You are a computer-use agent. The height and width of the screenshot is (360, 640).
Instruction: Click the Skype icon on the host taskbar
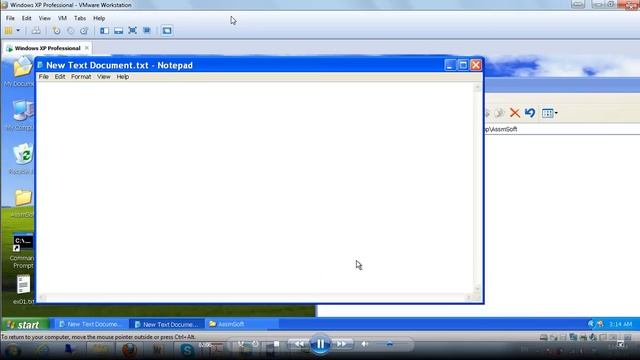point(187,350)
